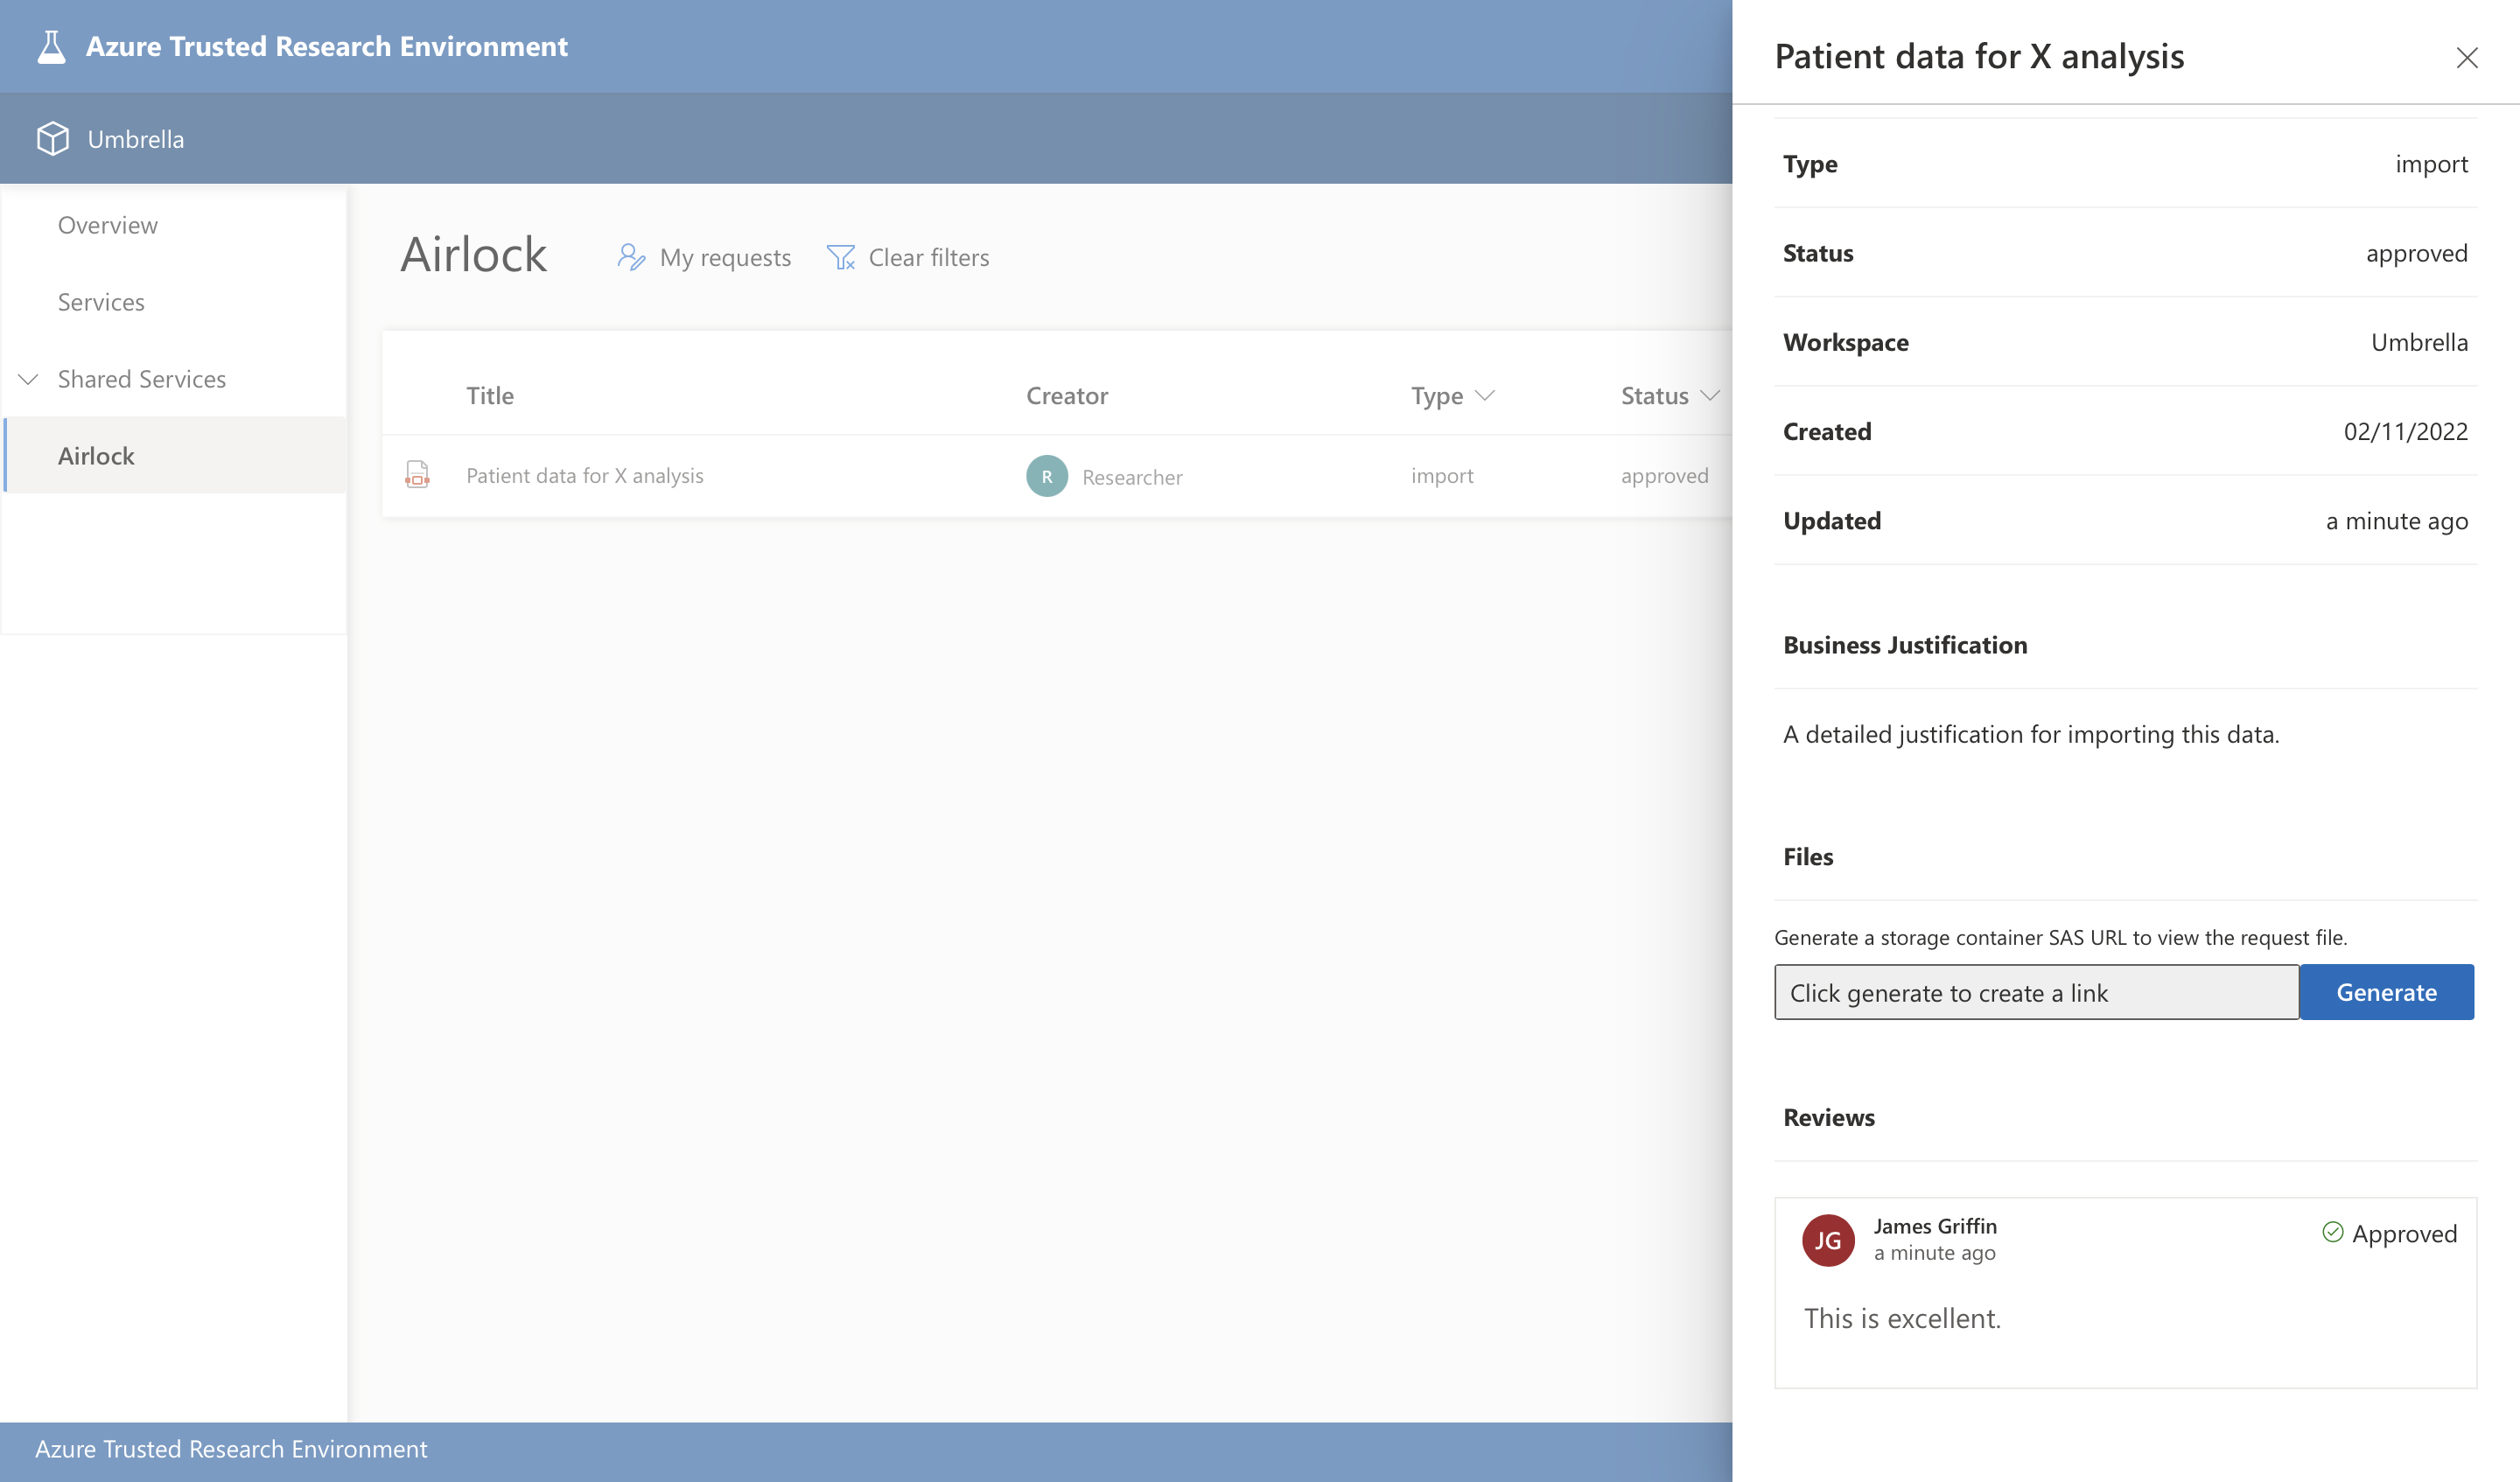Click the Researcher avatar circle
This screenshot has width=2520, height=1482.
[x=1046, y=476]
